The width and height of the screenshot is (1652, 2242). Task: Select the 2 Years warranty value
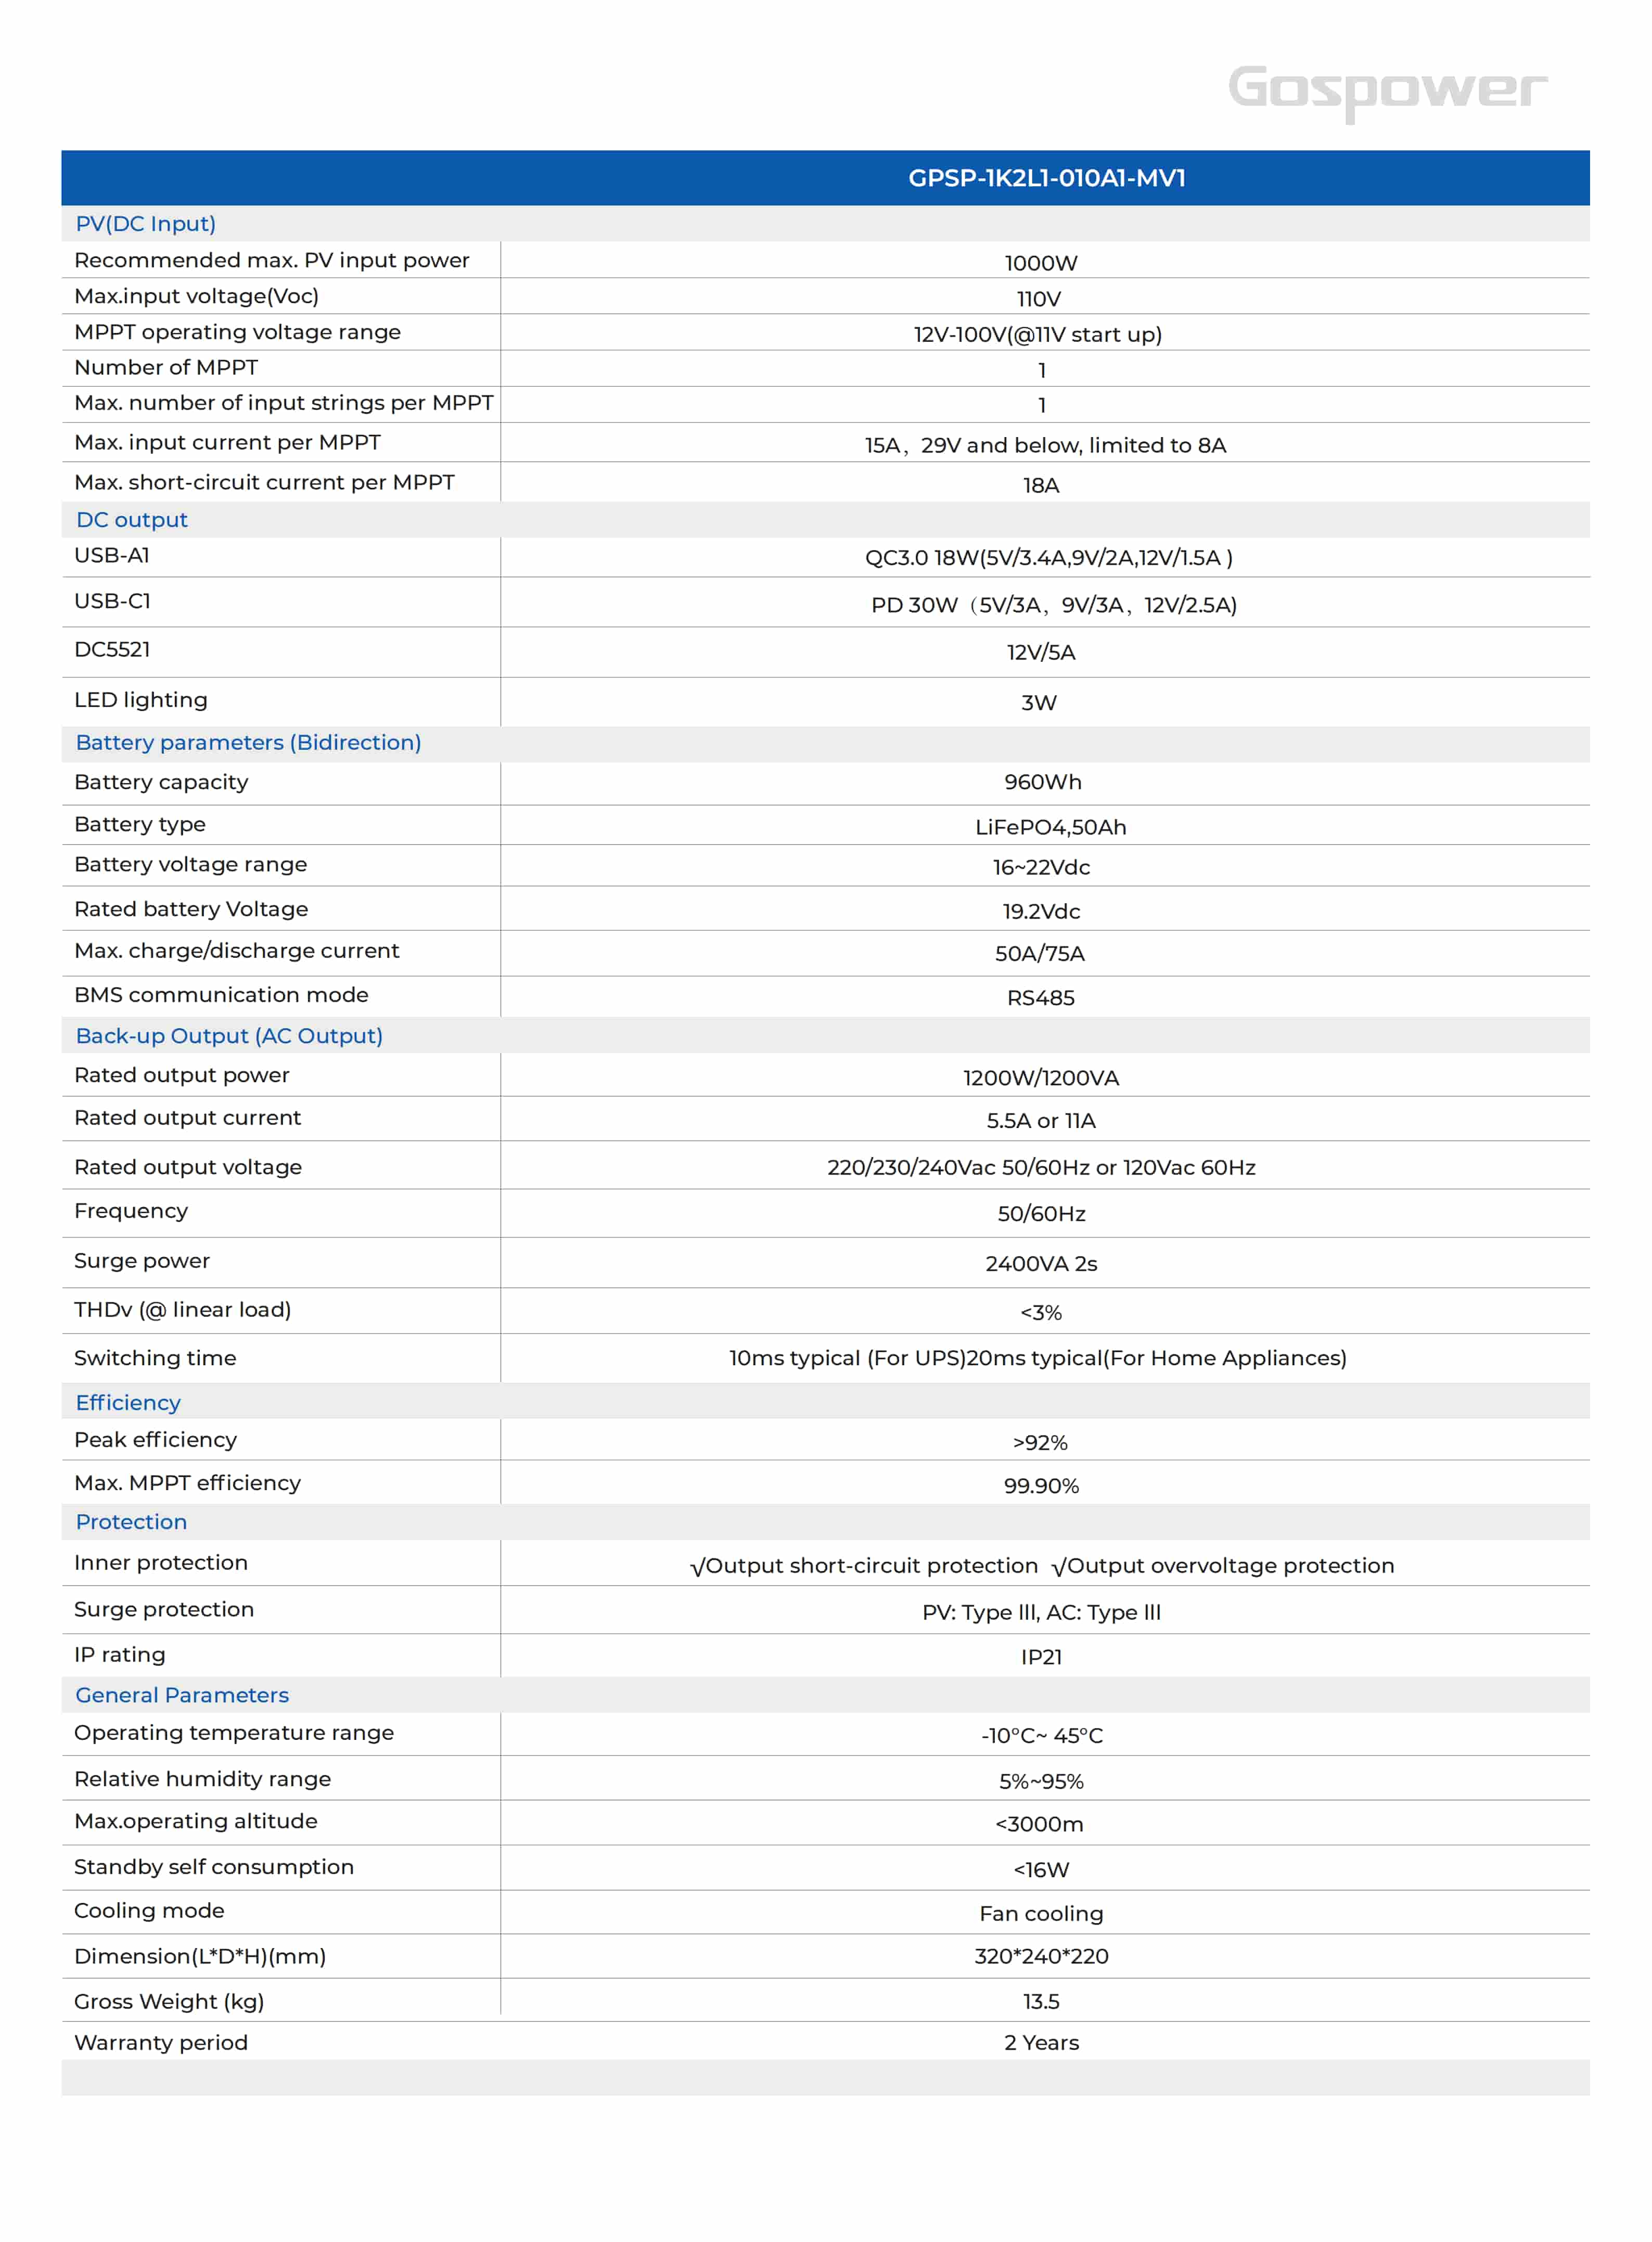[1041, 2043]
